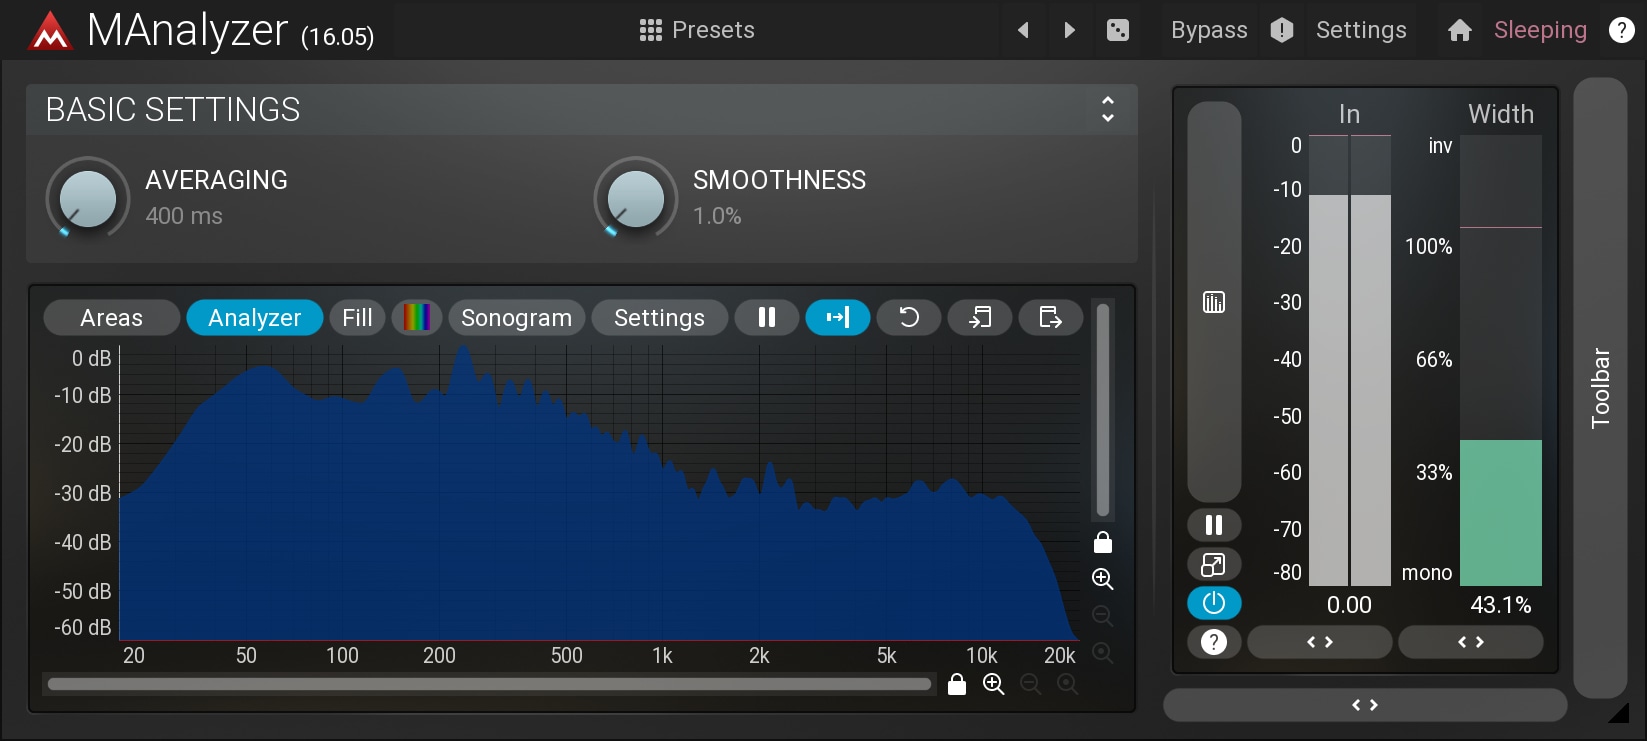Toggle the horizontal zoom lock icon
1647x741 pixels.
(957, 684)
